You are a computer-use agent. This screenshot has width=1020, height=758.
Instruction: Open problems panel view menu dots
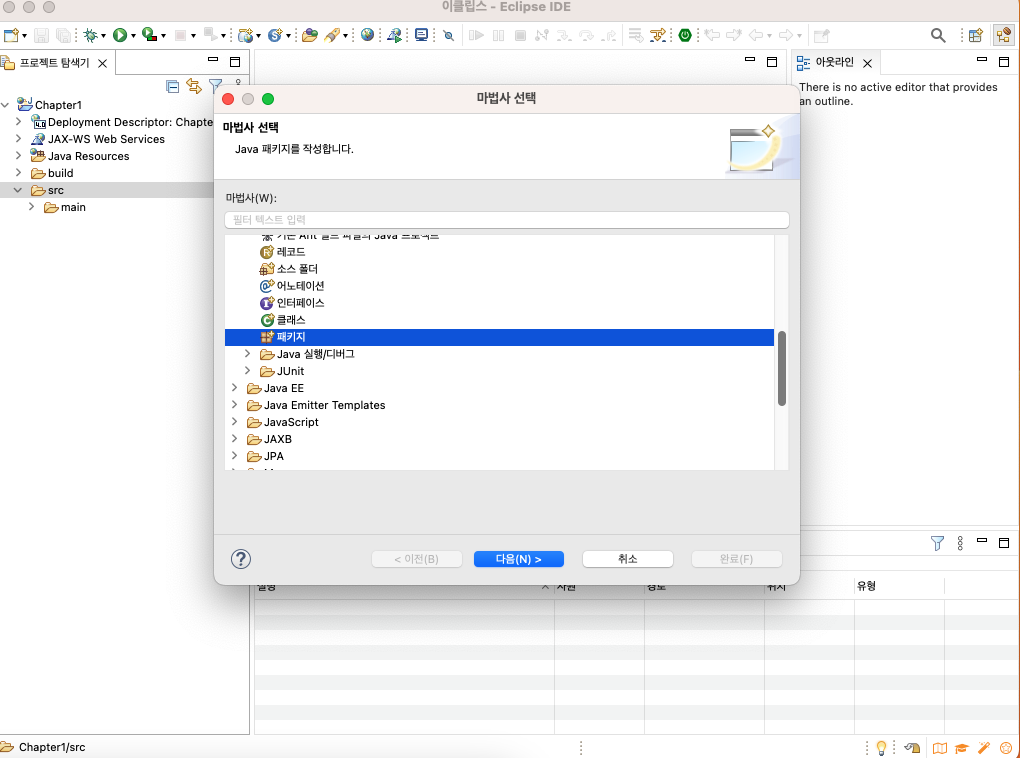[x=960, y=543]
